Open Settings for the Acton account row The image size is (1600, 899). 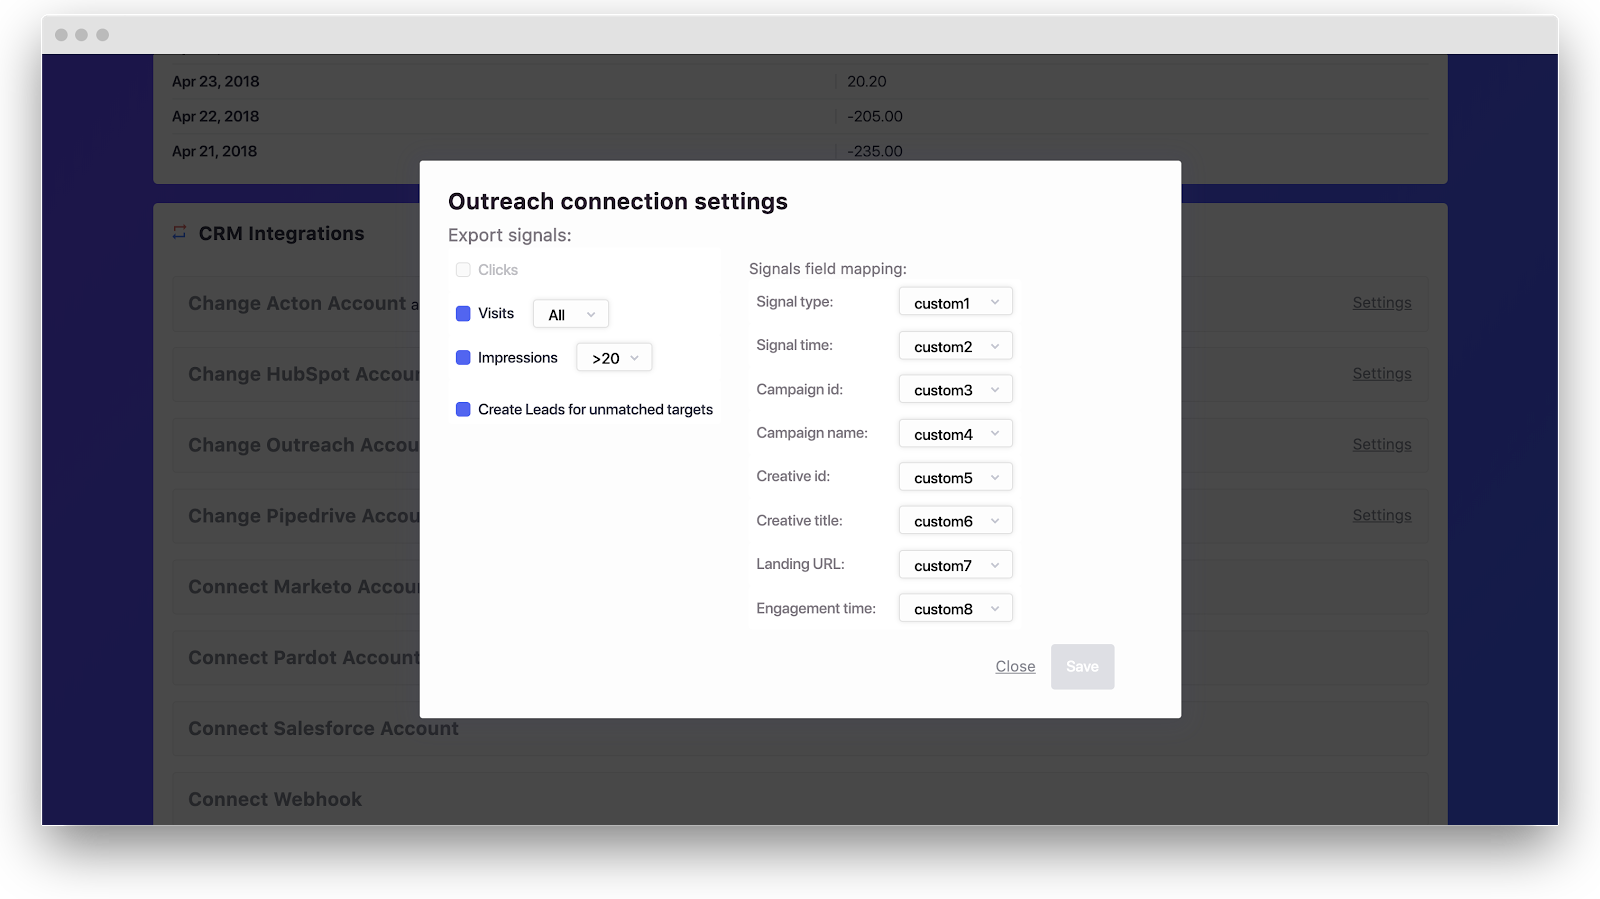coord(1381,303)
